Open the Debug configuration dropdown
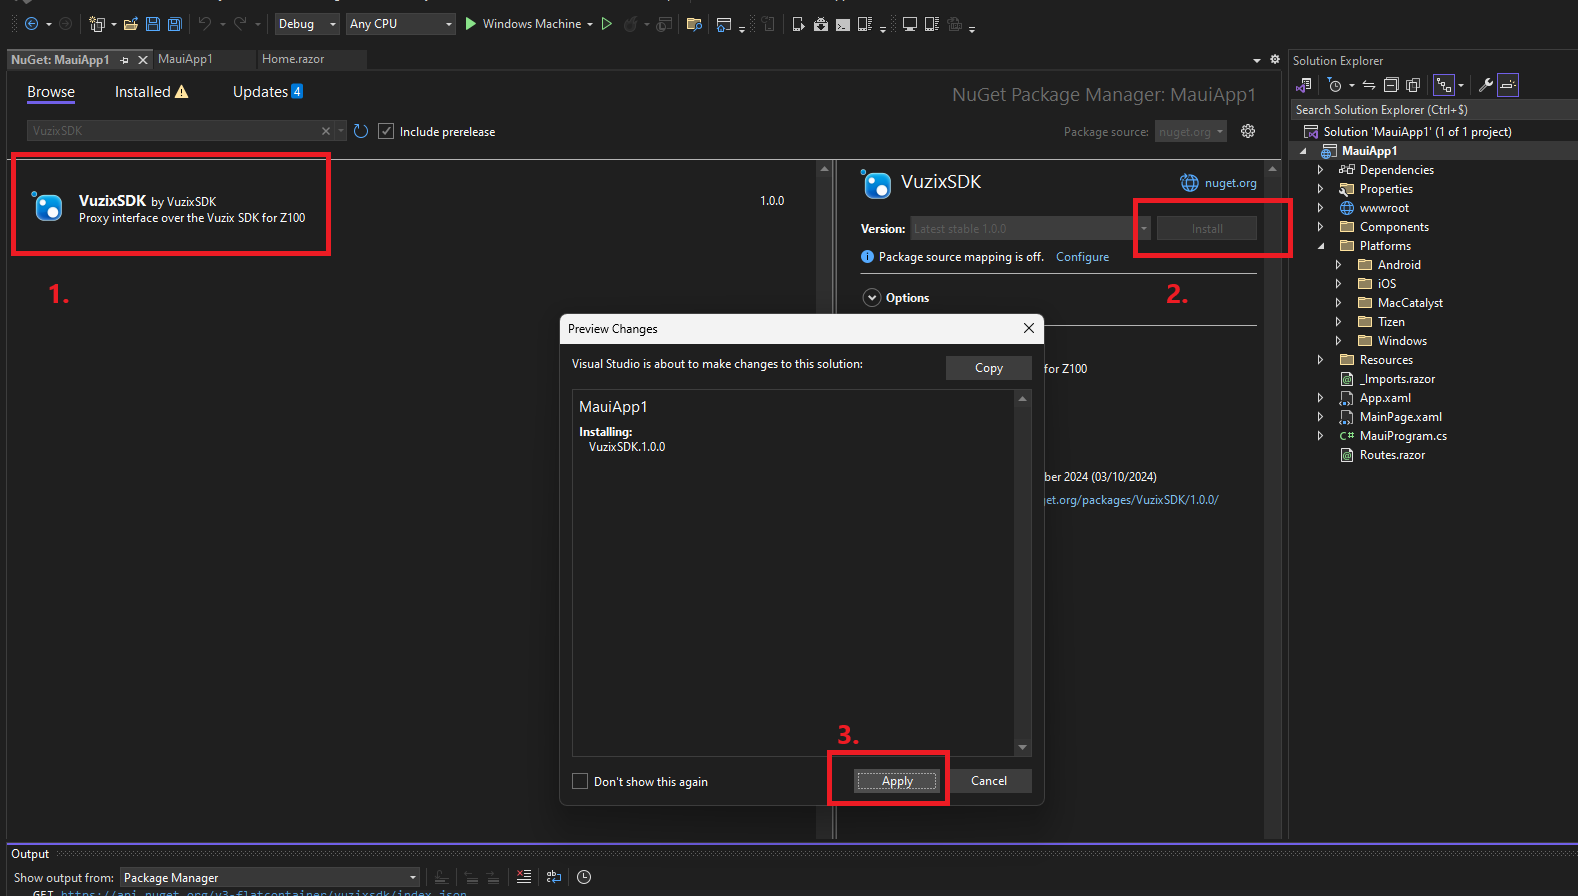 pos(307,24)
